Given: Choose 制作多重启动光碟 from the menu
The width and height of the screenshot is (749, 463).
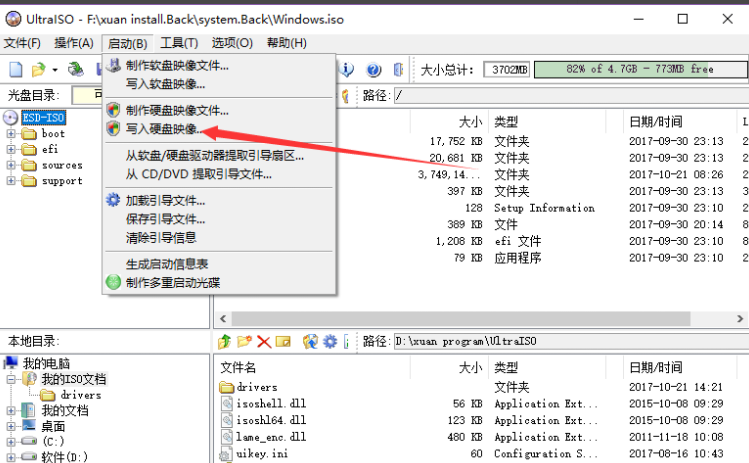Looking at the screenshot, I should coord(172,282).
